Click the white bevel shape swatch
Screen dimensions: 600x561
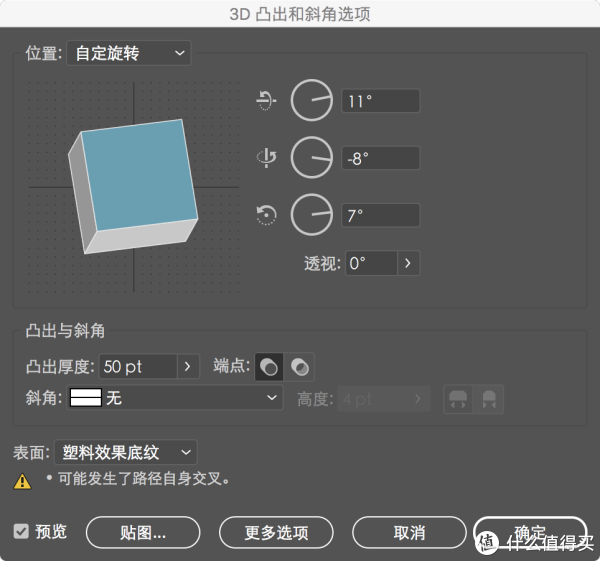[86, 398]
